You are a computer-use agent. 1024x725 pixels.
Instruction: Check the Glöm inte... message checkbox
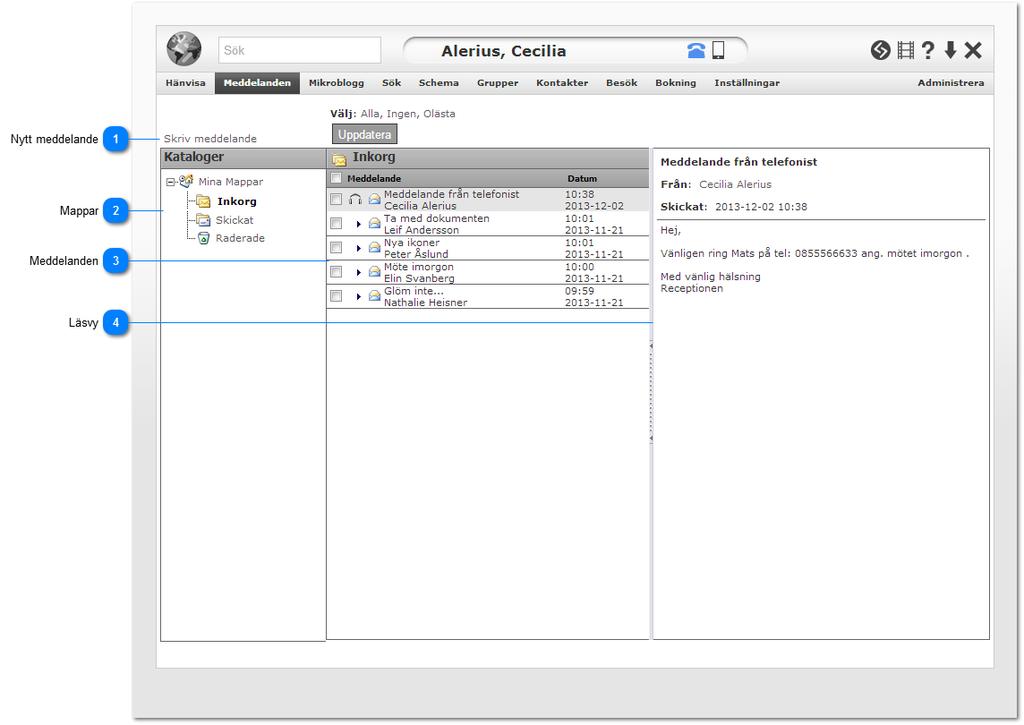pyautogui.click(x=336, y=296)
